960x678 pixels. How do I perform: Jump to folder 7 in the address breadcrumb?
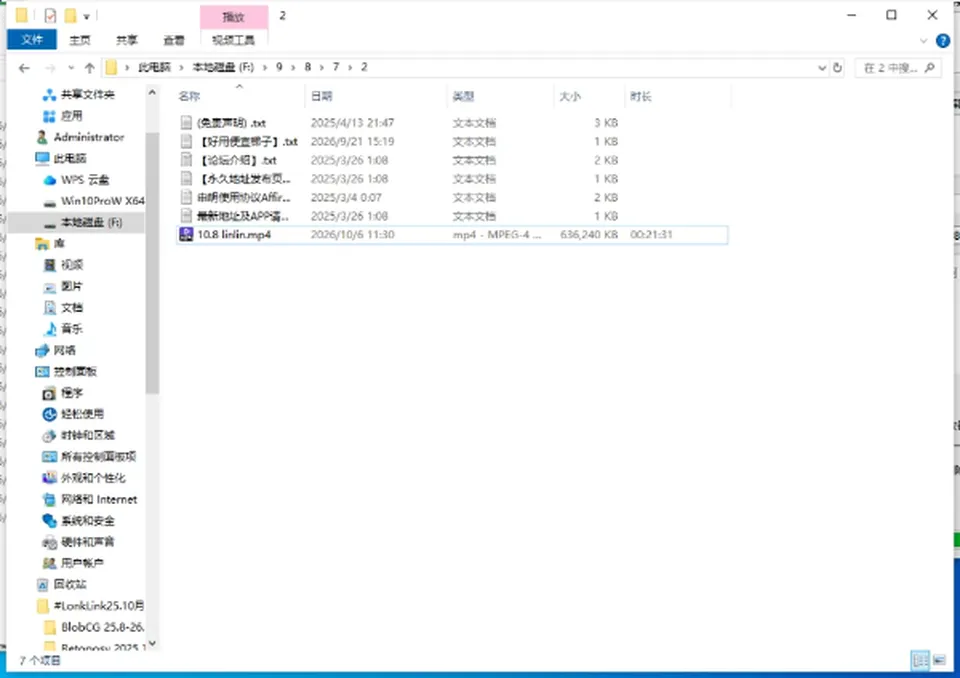[336, 67]
